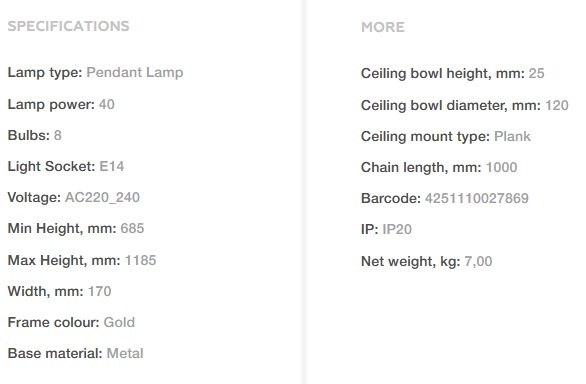Click the Bulbs count 8
The height and width of the screenshot is (384, 586).
pos(58,135)
